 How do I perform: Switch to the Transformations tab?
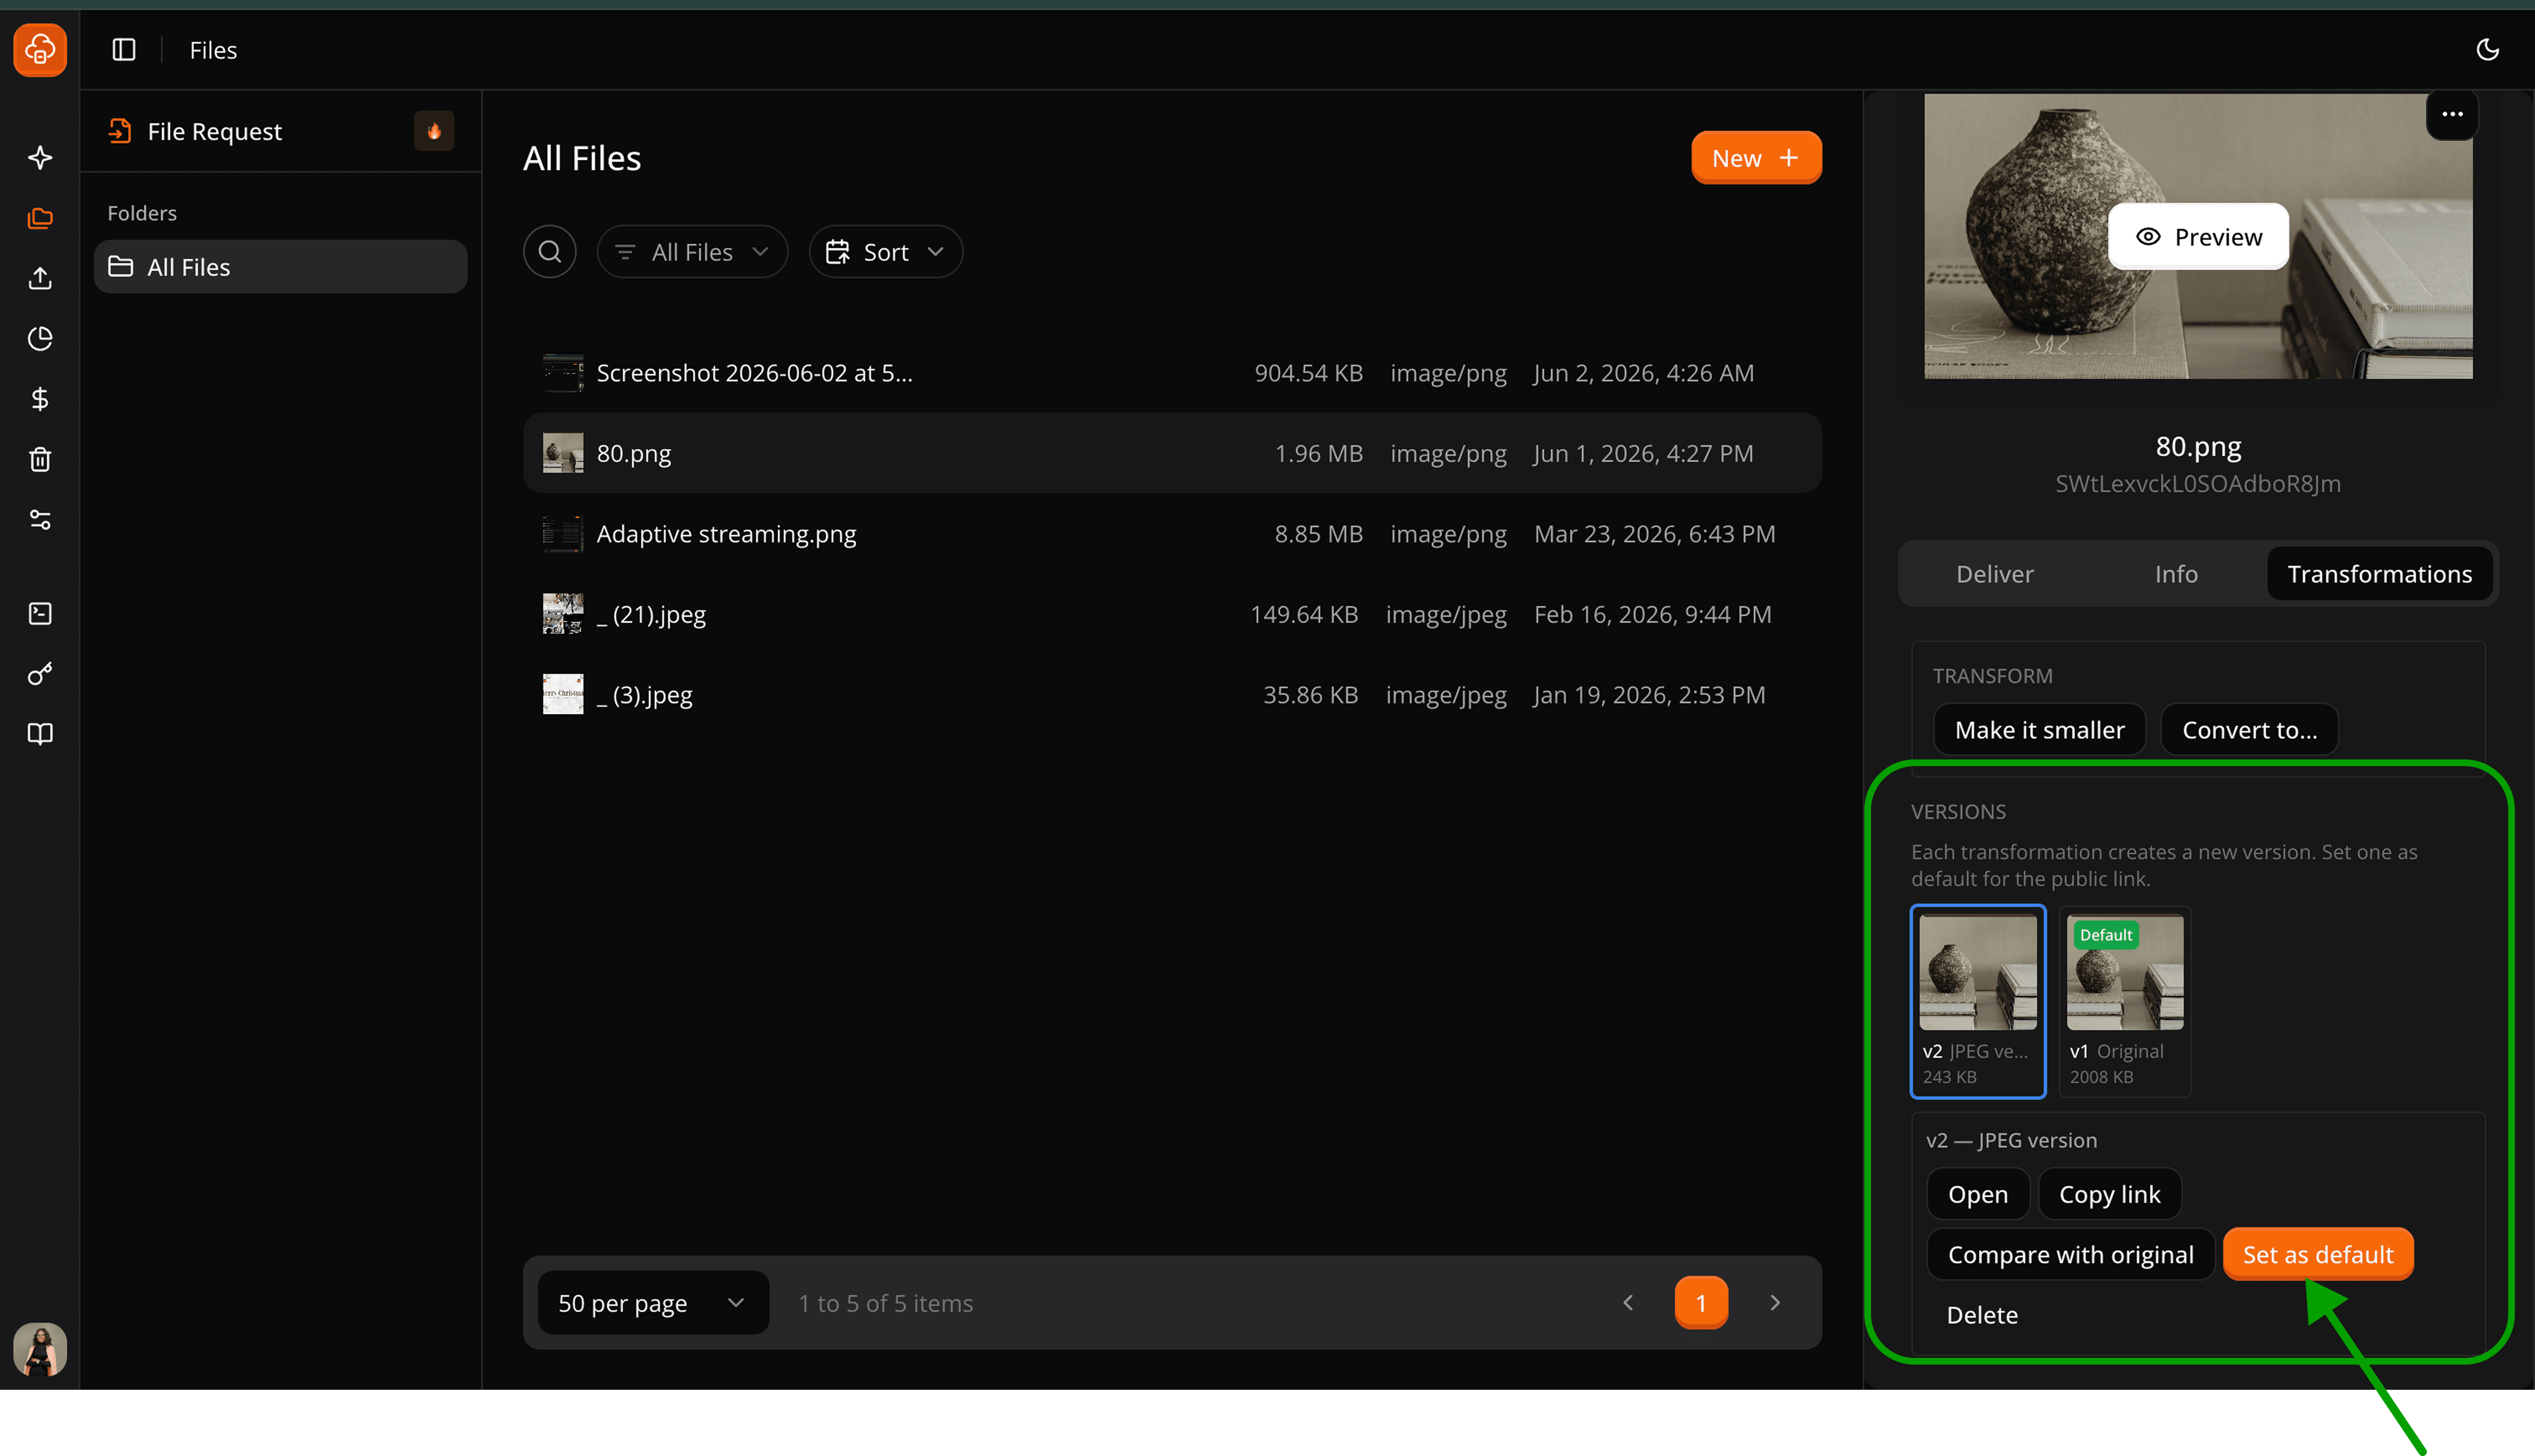pos(2379,574)
